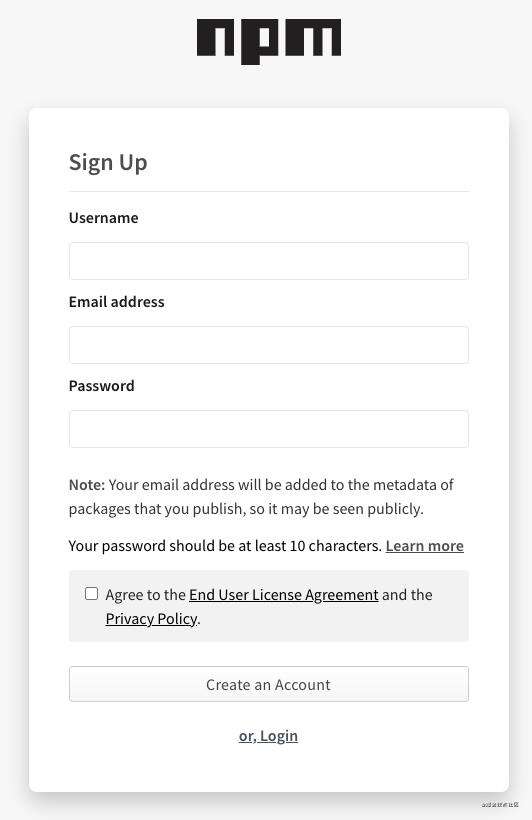Go to the 'or, Login' link

coord(268,736)
